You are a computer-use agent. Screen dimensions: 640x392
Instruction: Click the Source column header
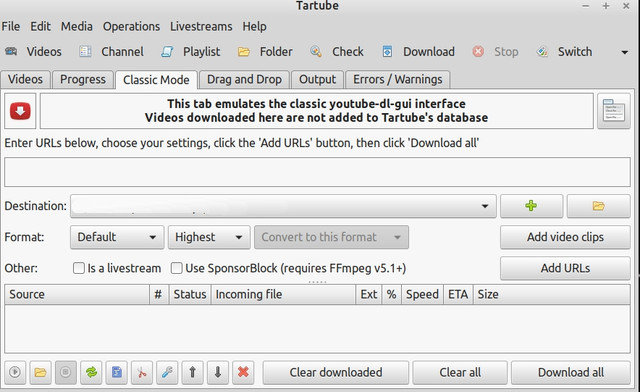click(77, 294)
